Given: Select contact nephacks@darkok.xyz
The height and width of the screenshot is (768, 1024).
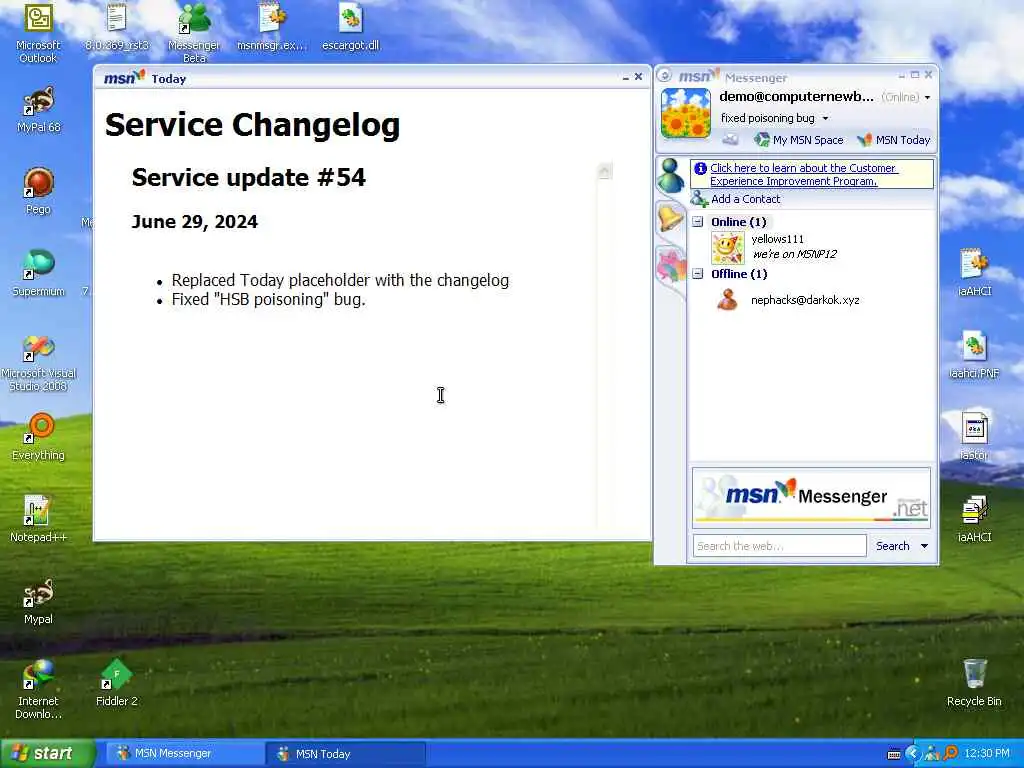Looking at the screenshot, I should click(x=805, y=300).
